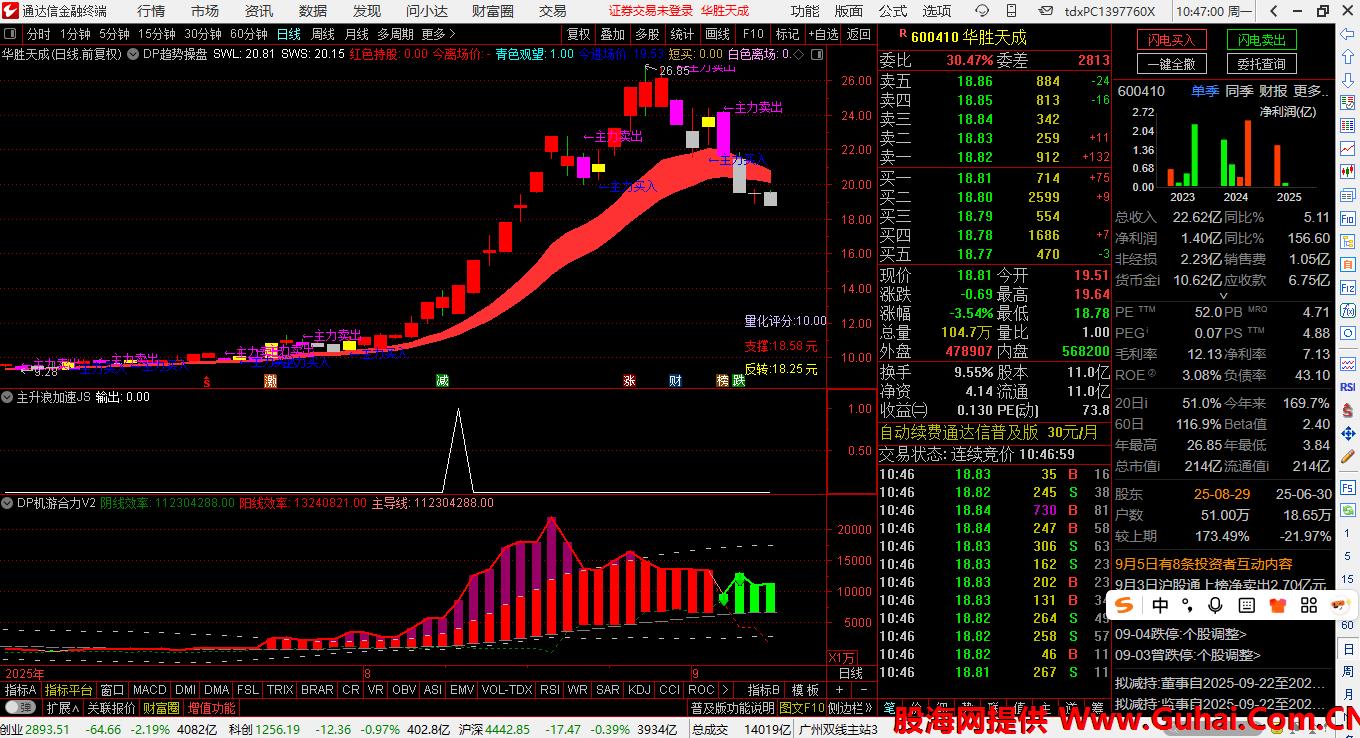Expand the chevron below finance data
This screenshot has height=738, width=1360.
[x=1222, y=296]
